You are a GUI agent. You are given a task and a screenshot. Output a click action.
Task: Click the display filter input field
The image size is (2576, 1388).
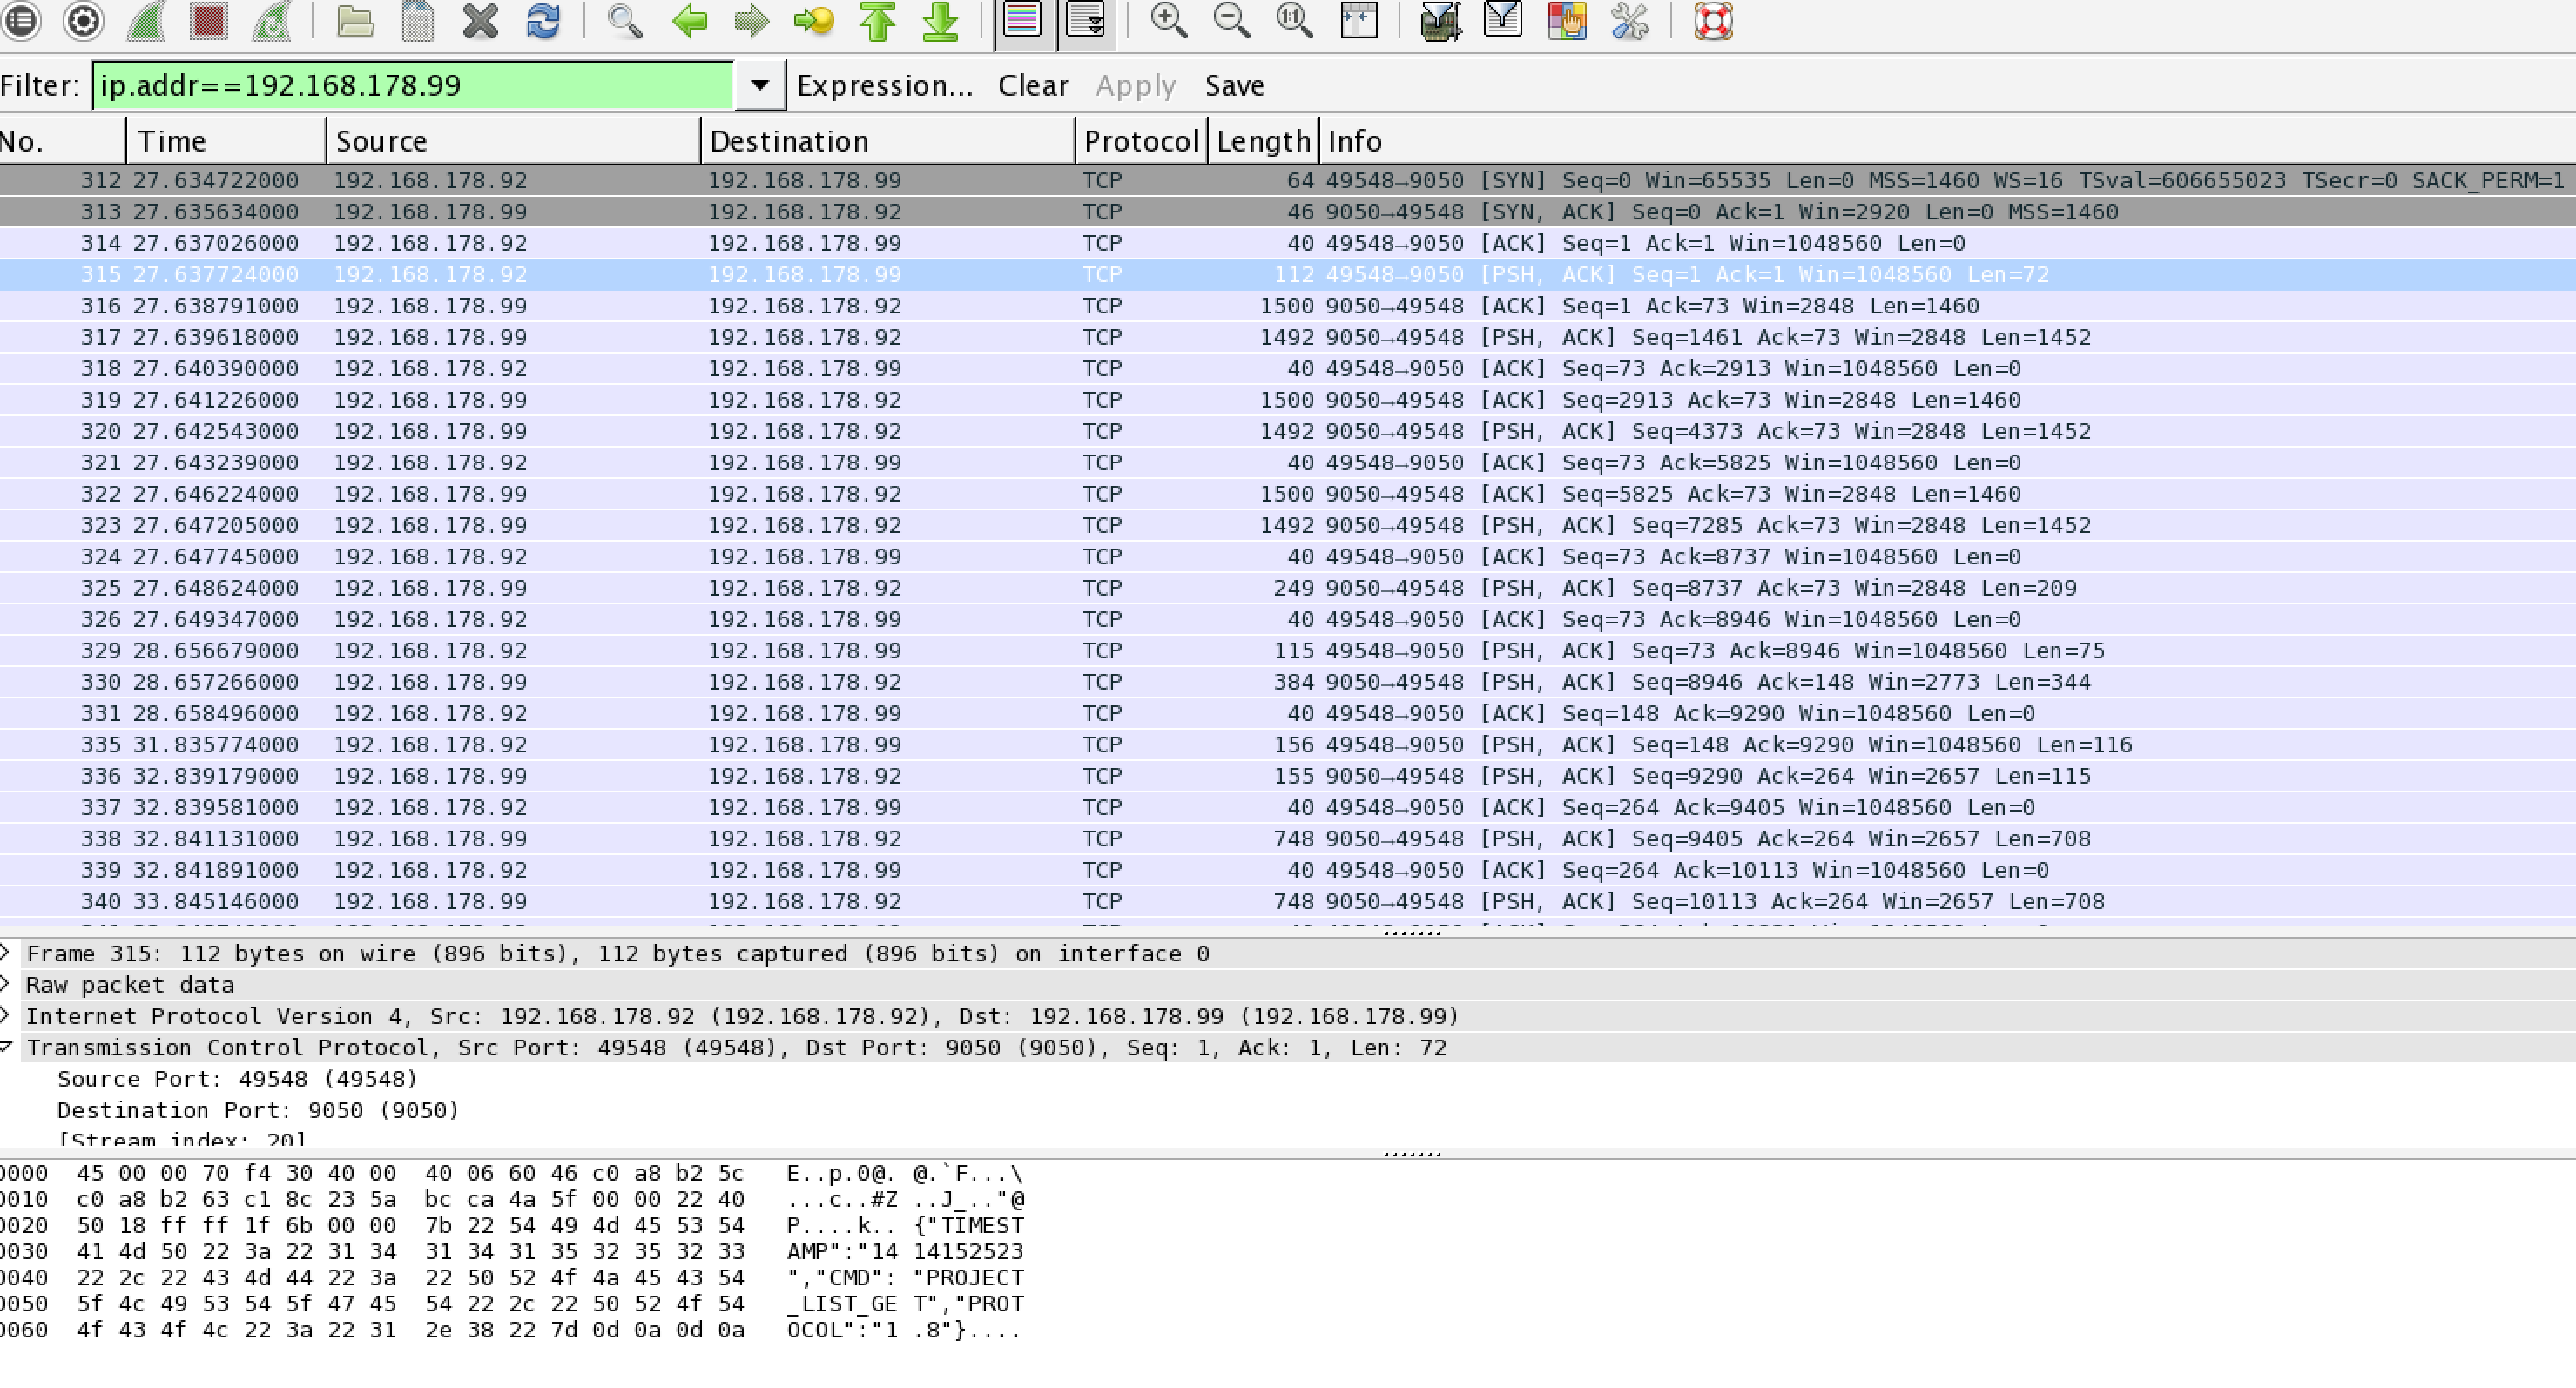pos(412,86)
